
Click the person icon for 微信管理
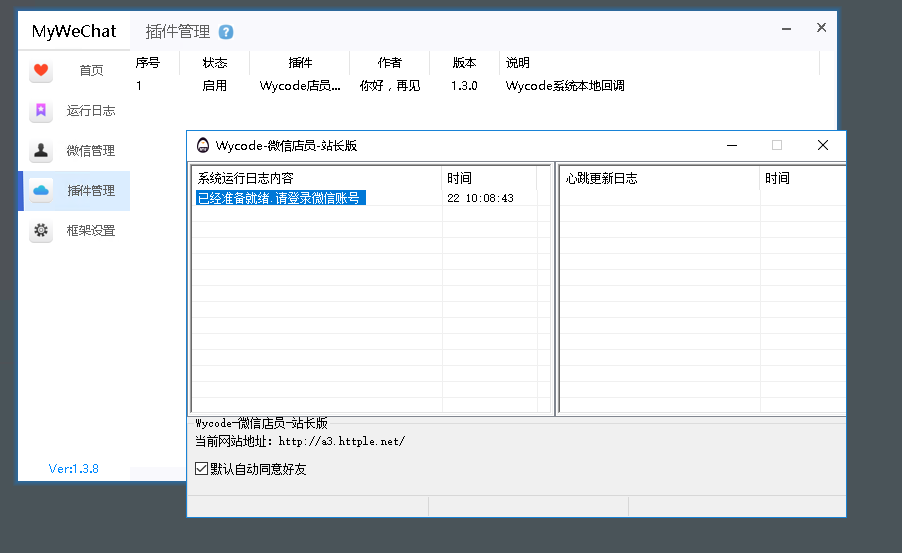coord(41,150)
